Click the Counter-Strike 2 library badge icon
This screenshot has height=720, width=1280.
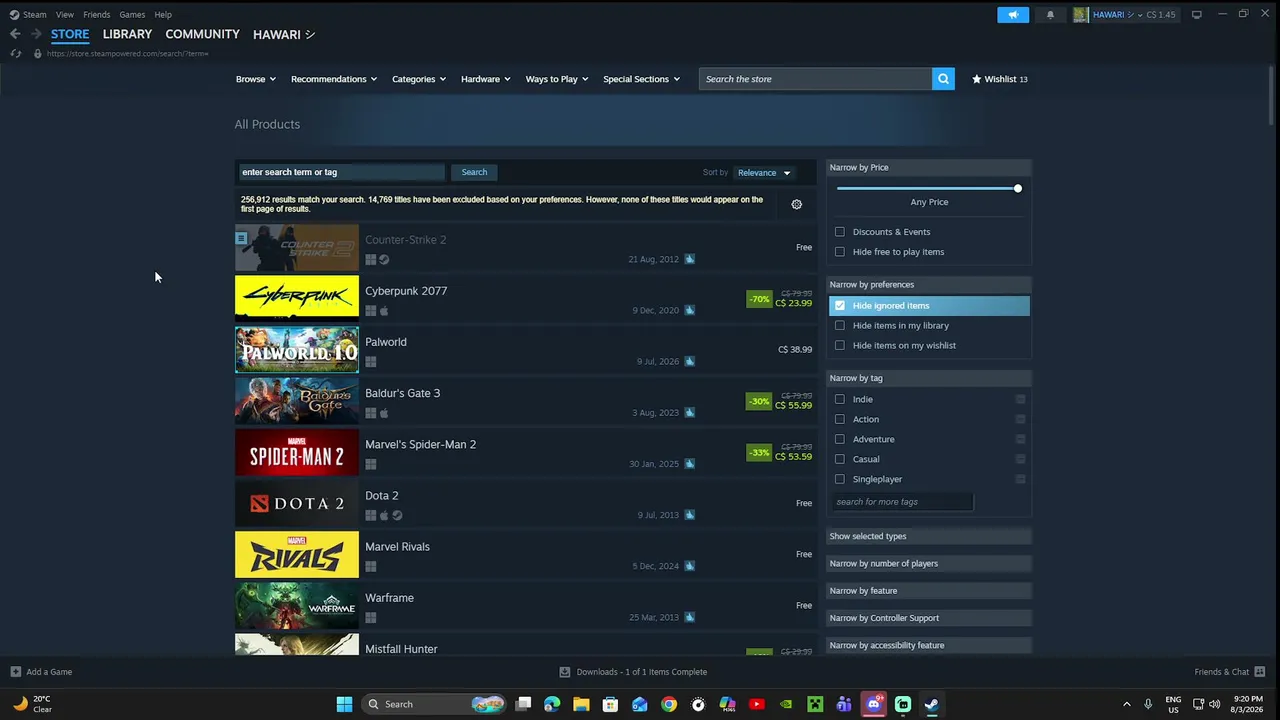241,238
